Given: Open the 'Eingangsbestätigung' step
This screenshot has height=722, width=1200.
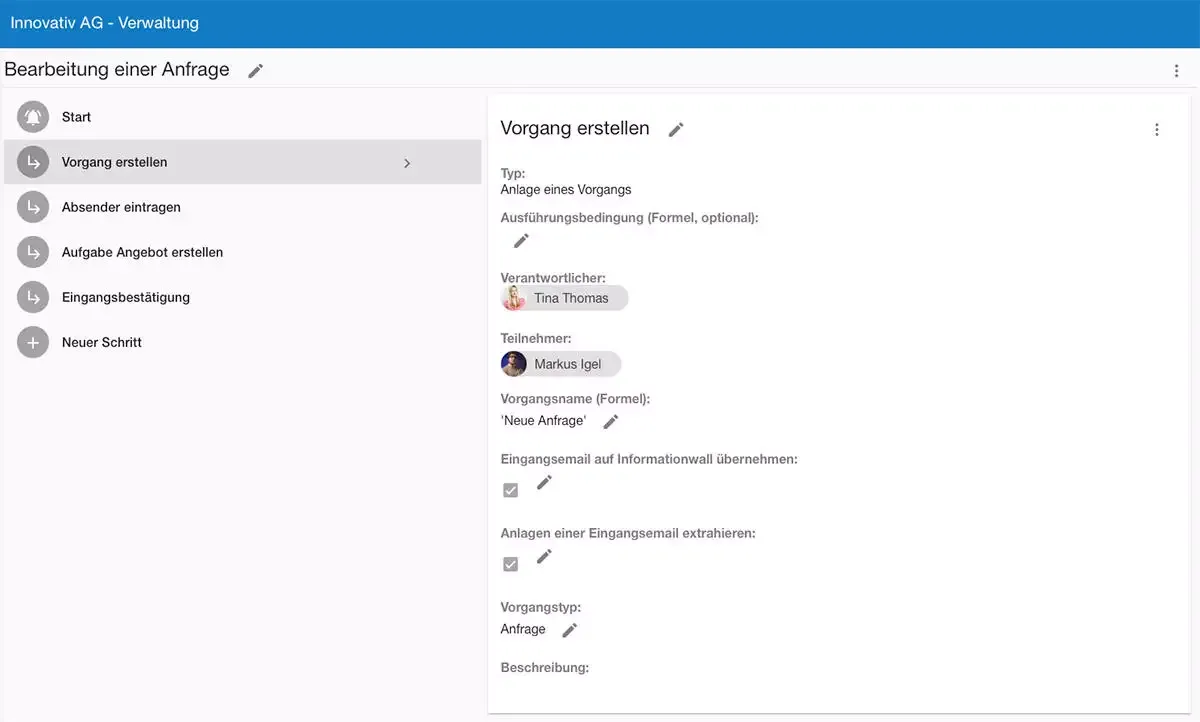Looking at the screenshot, I should tap(126, 297).
